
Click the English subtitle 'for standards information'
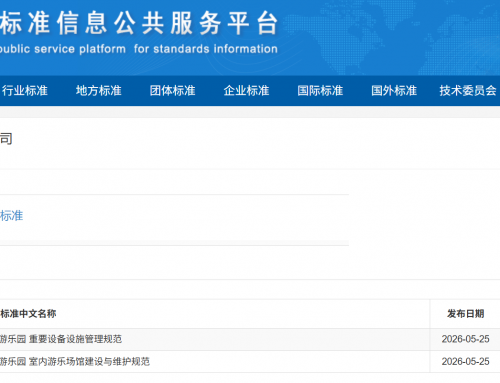pos(206,49)
